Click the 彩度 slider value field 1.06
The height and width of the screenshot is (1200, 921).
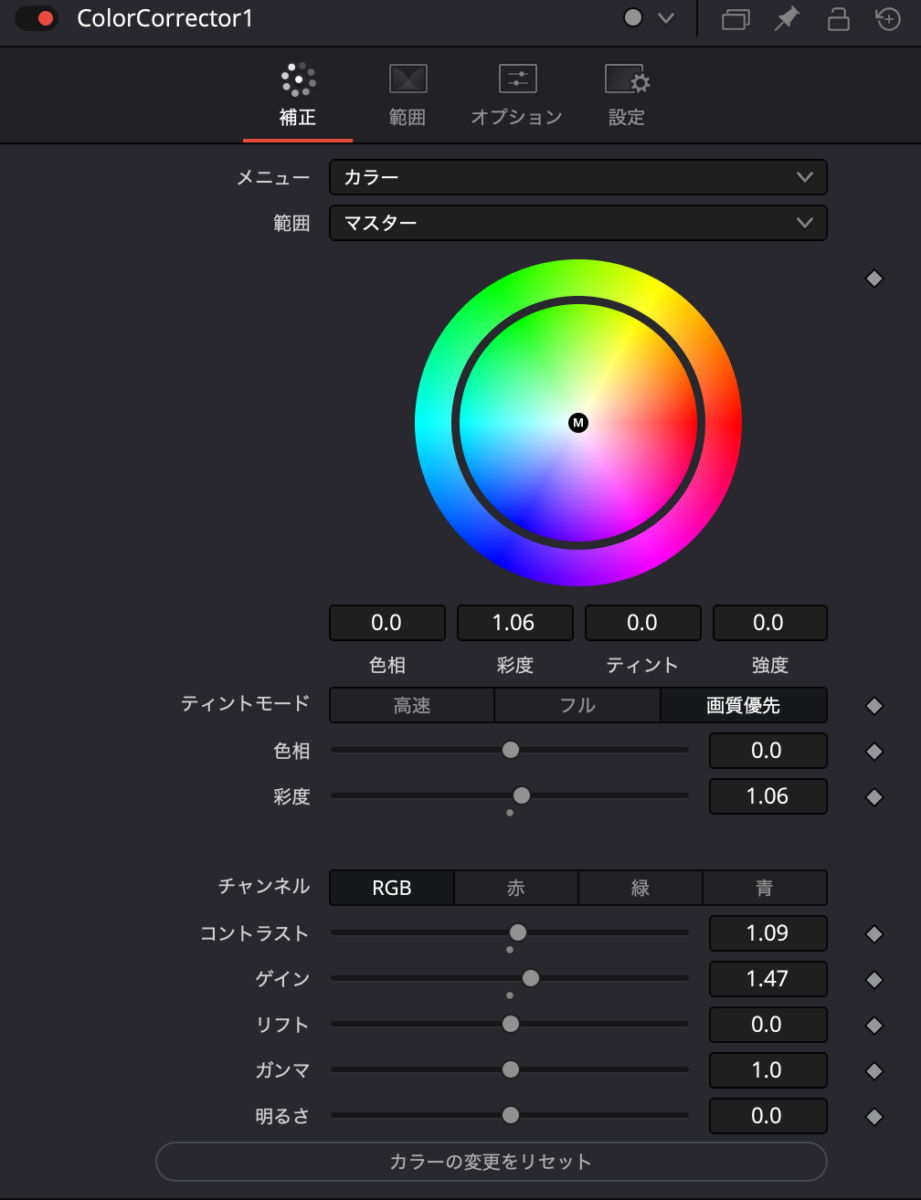[768, 797]
